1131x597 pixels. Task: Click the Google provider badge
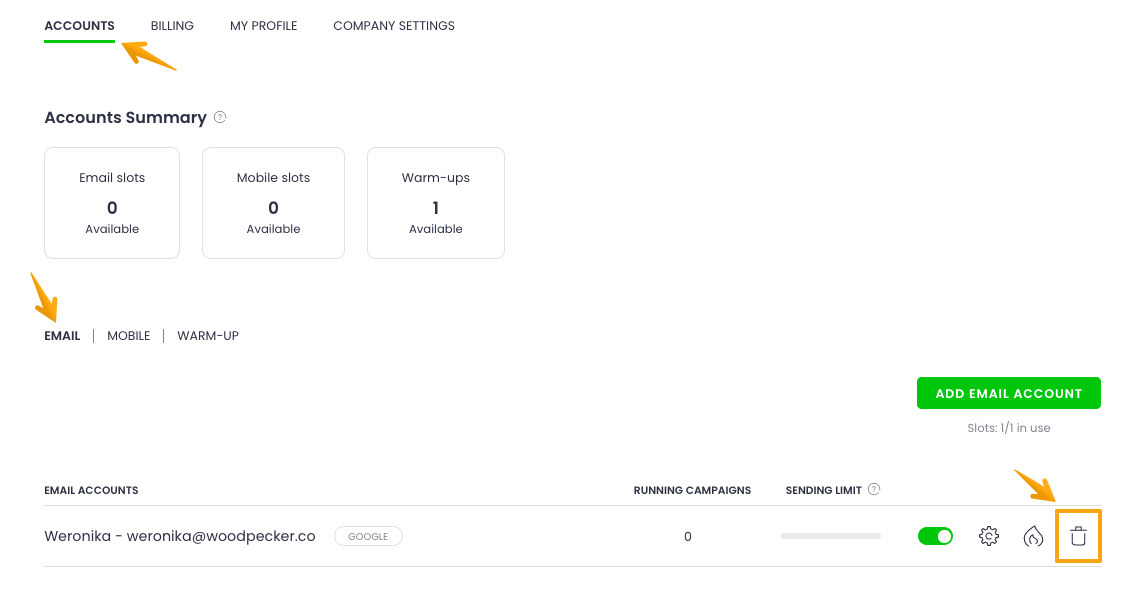368,537
